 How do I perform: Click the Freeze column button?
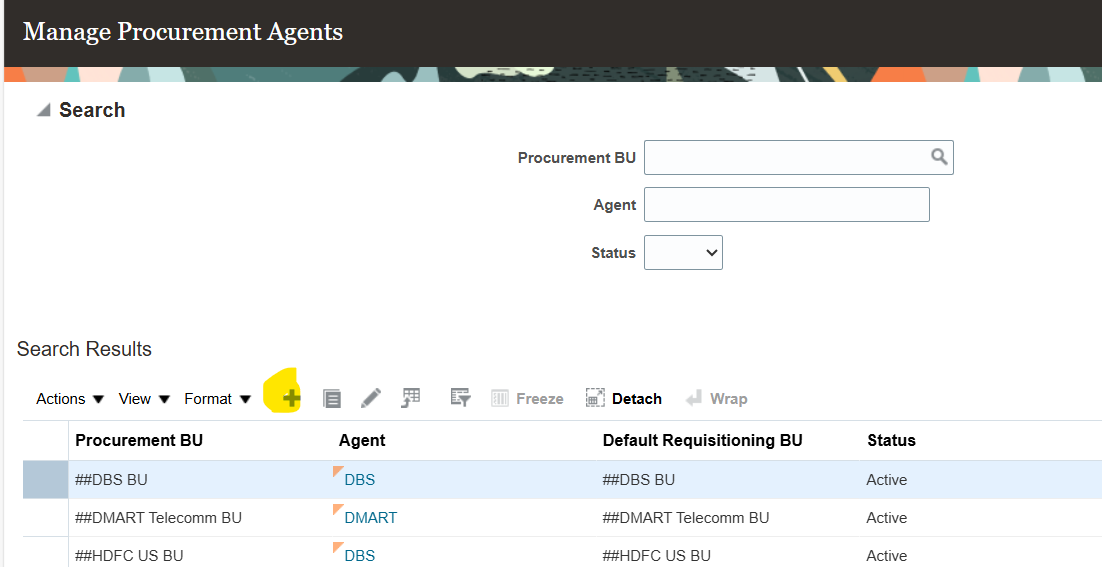[x=527, y=399]
